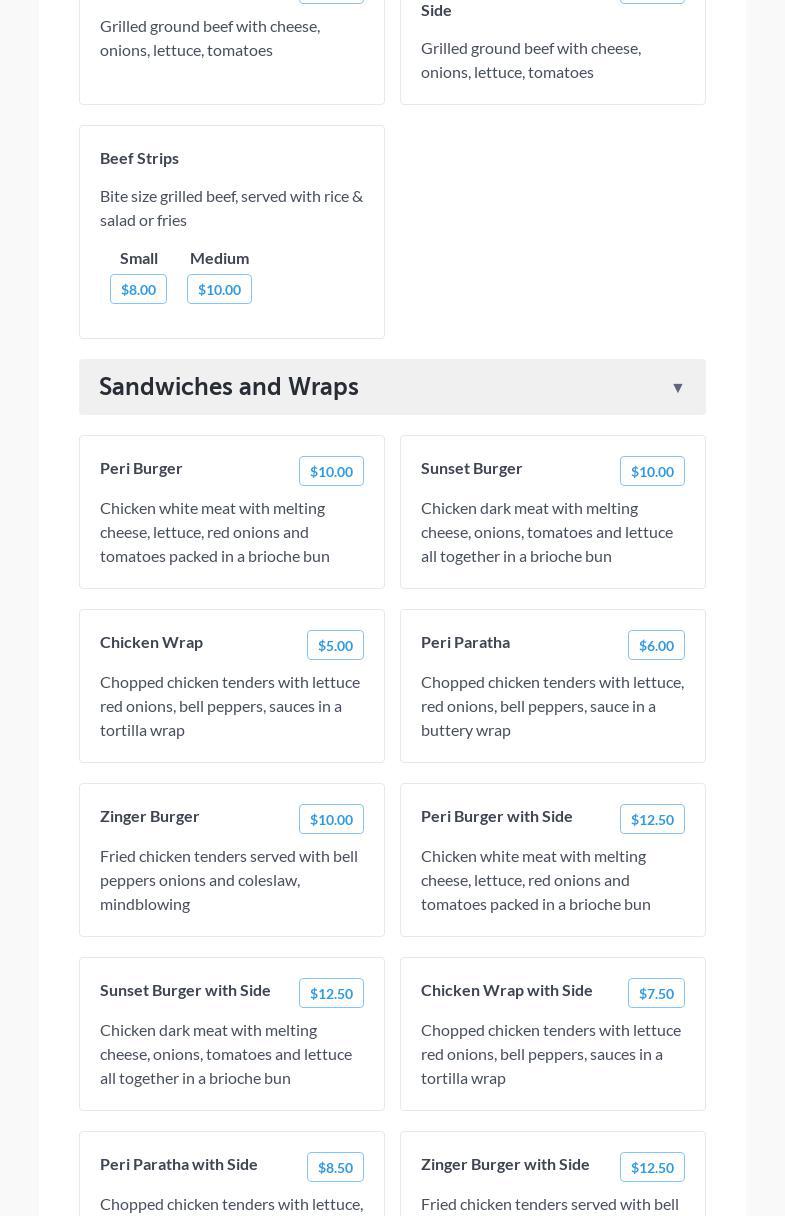Choose Chicken Wrap $5.00 price button
Image resolution: width=785 pixels, height=1216 pixels.
[x=335, y=646]
